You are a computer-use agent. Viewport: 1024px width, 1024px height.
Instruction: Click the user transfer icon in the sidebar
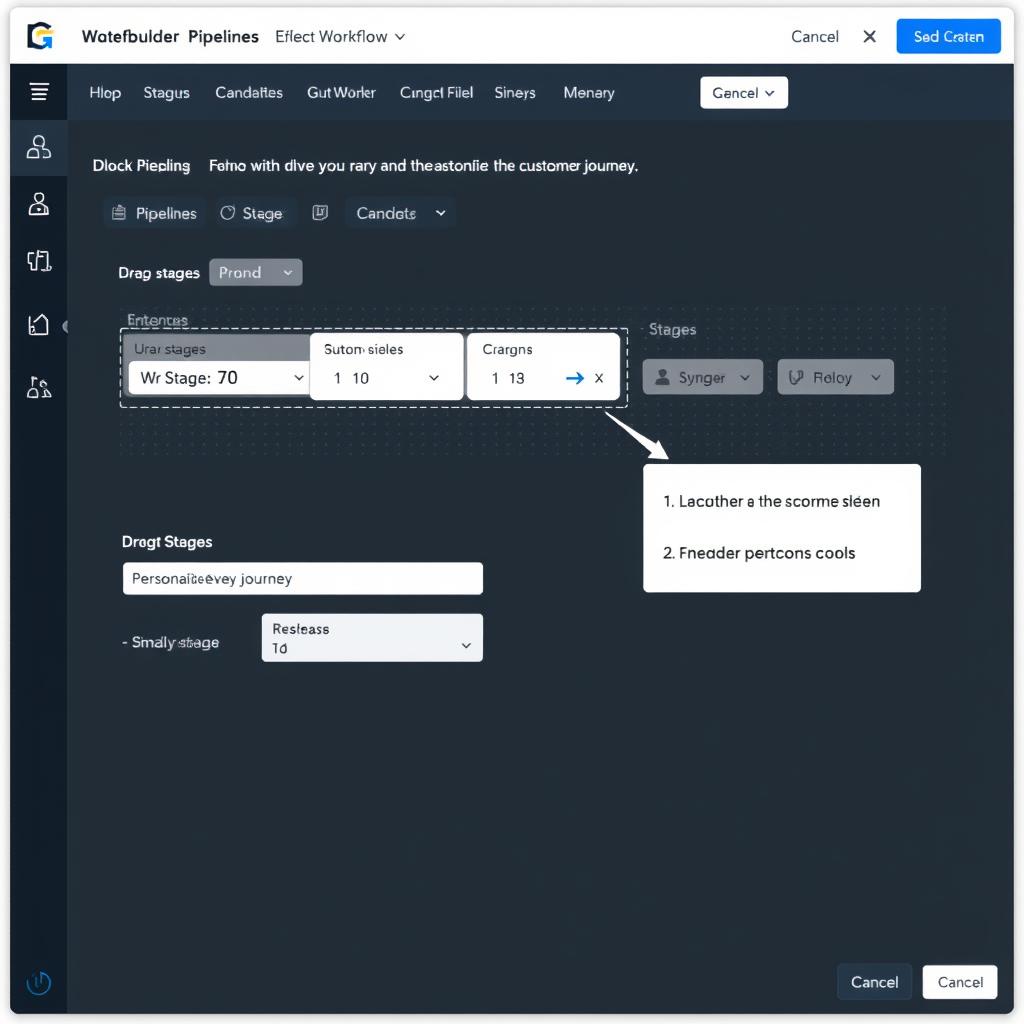(38, 387)
